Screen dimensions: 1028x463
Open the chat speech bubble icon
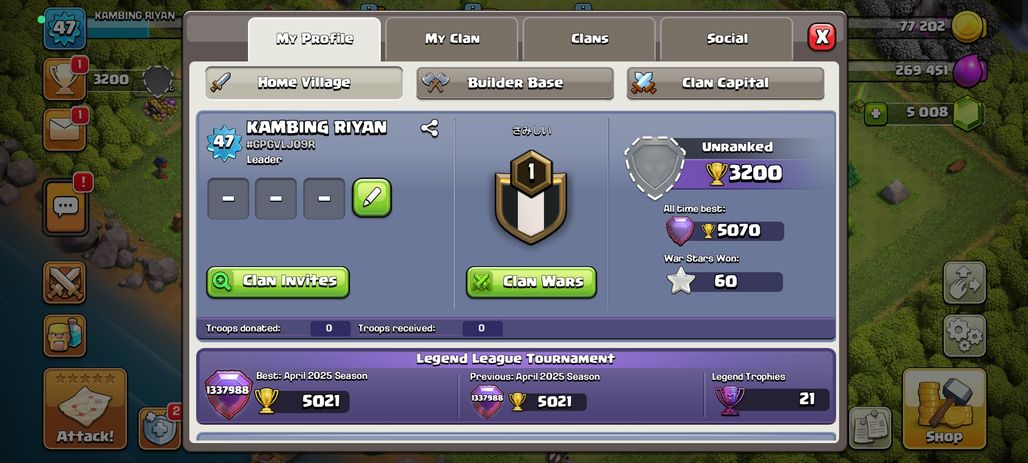66,208
